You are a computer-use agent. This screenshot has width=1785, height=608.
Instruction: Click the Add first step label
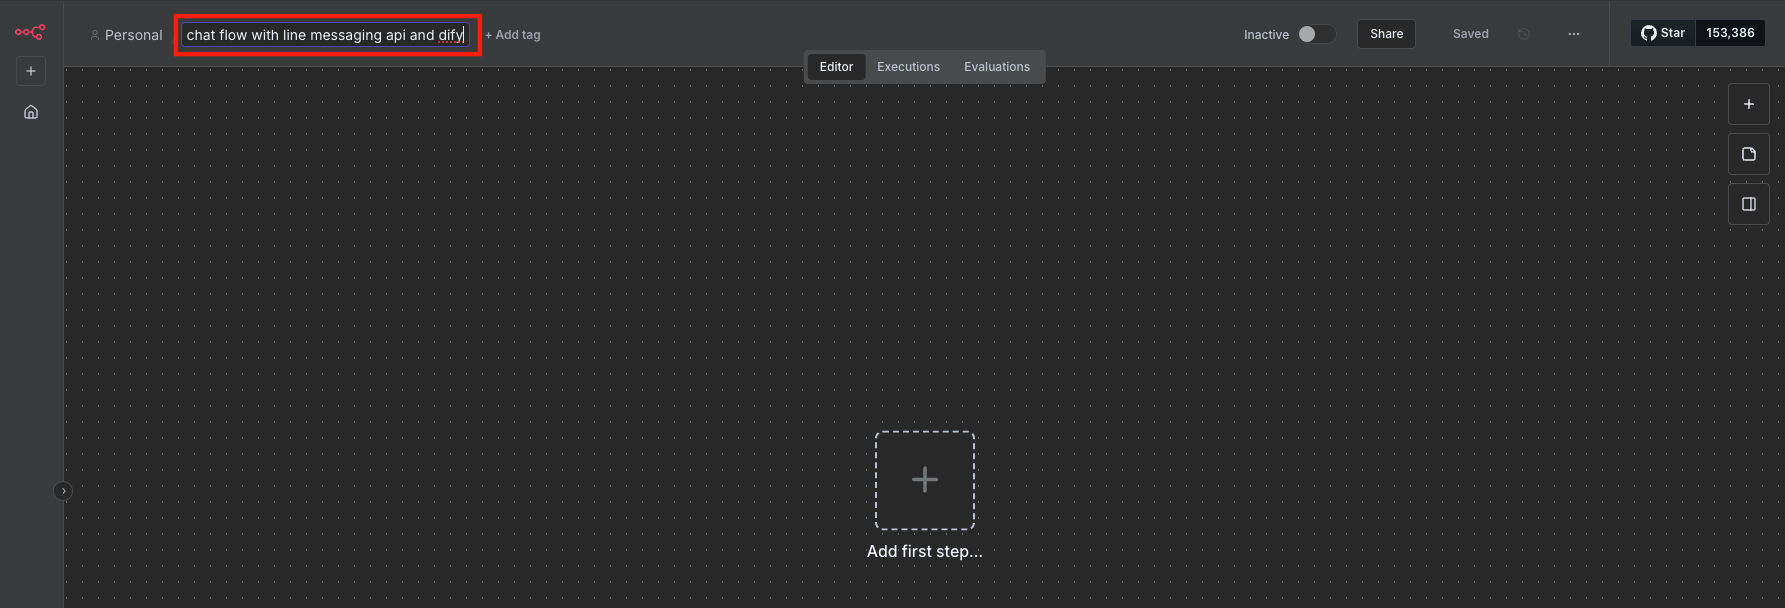[x=925, y=552]
